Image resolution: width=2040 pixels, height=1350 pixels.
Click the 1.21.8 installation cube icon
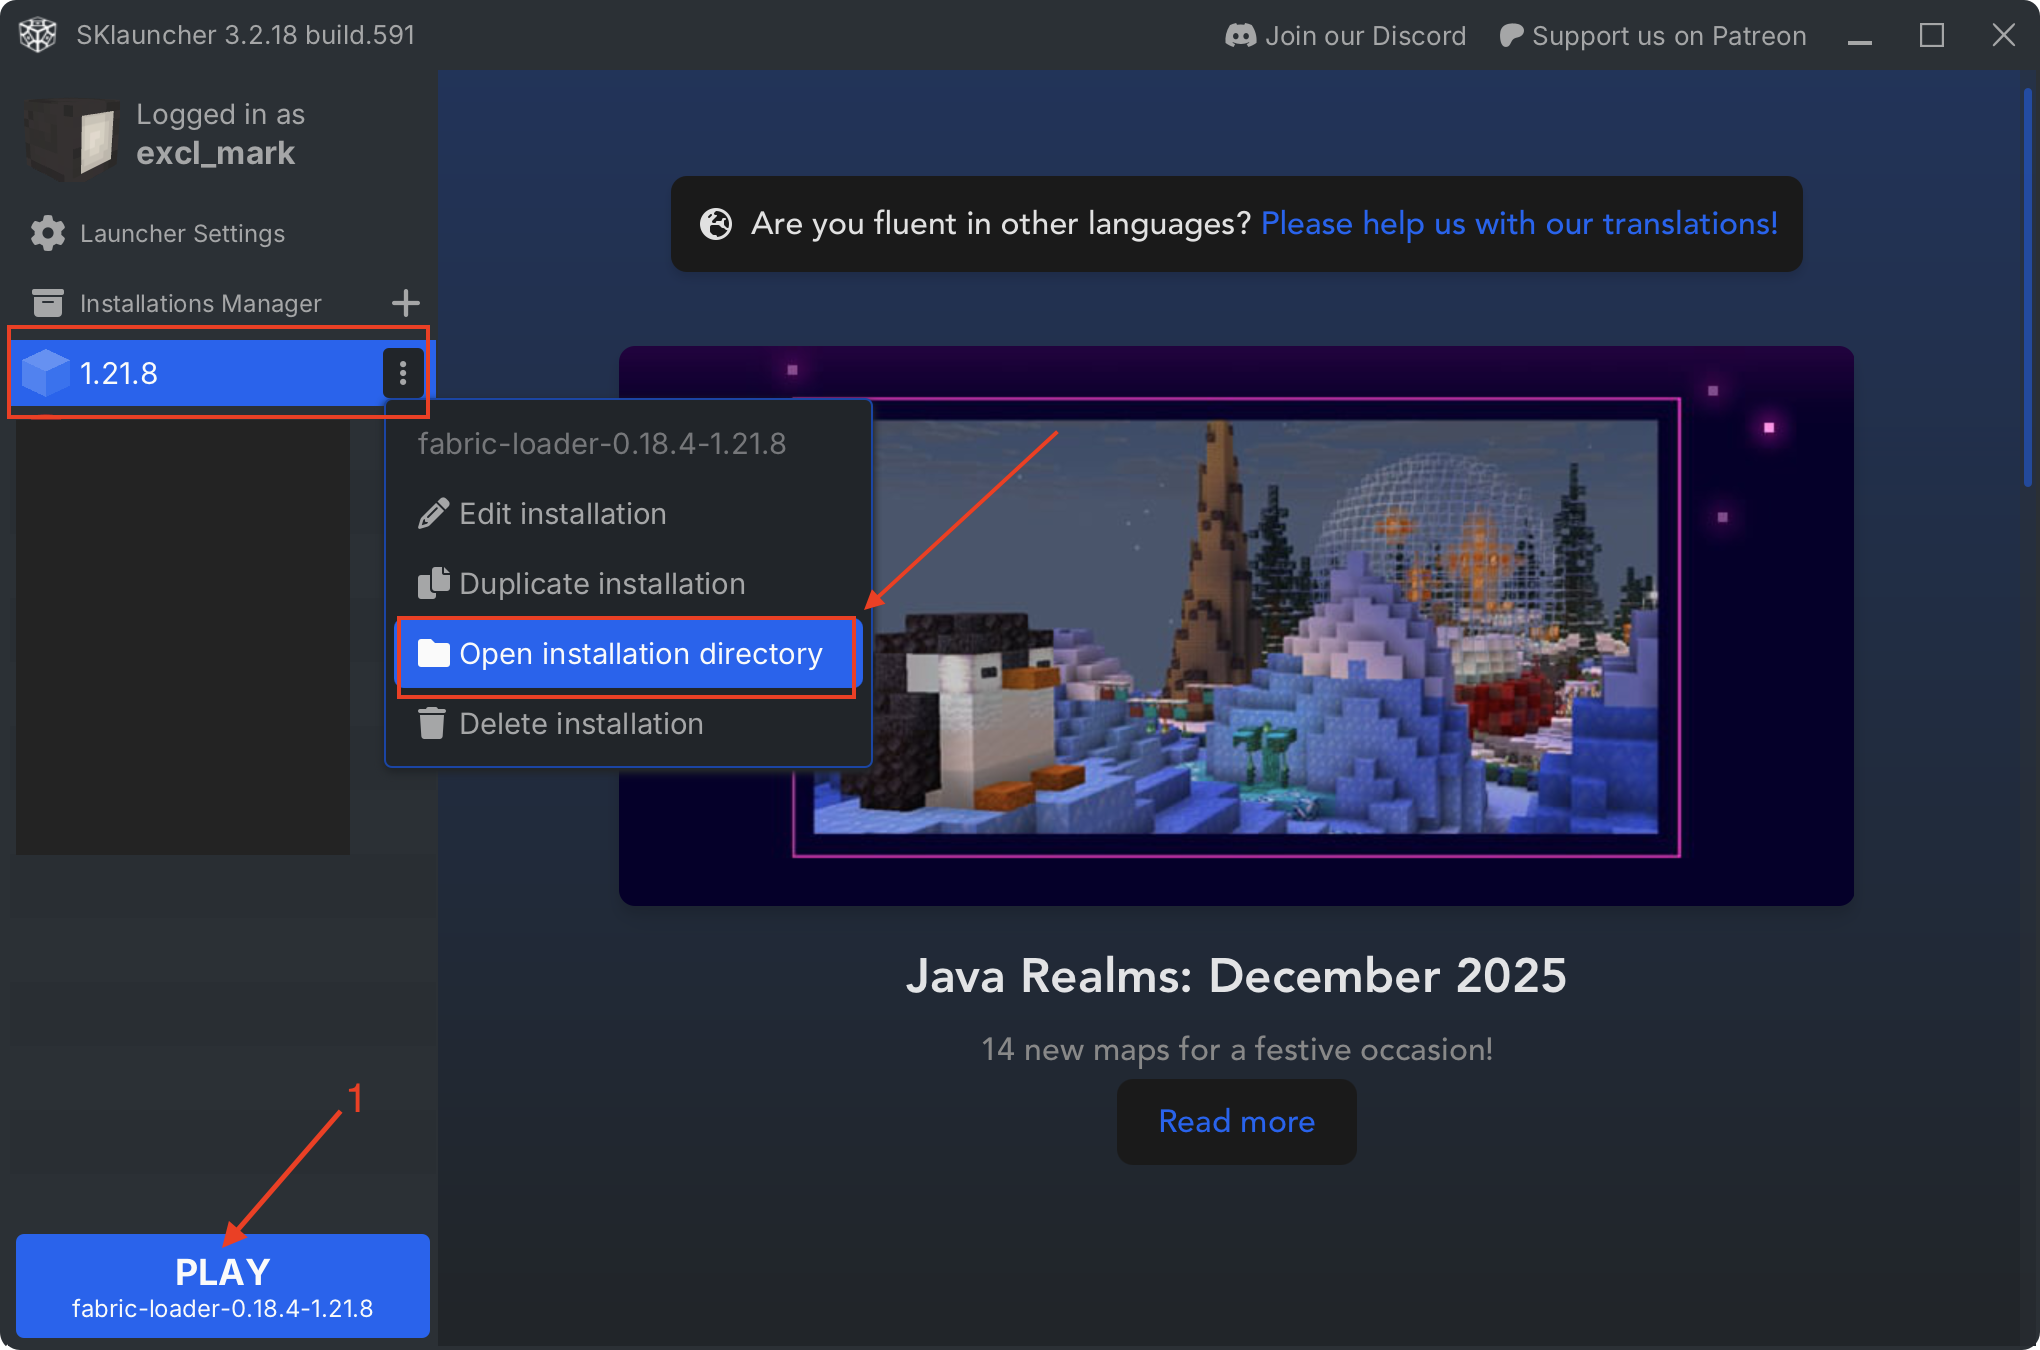(x=45, y=373)
